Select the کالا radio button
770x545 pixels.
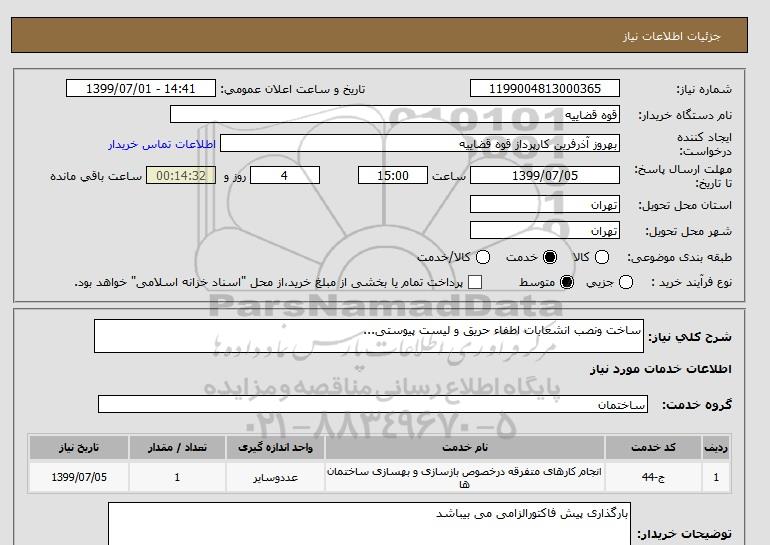(602, 257)
